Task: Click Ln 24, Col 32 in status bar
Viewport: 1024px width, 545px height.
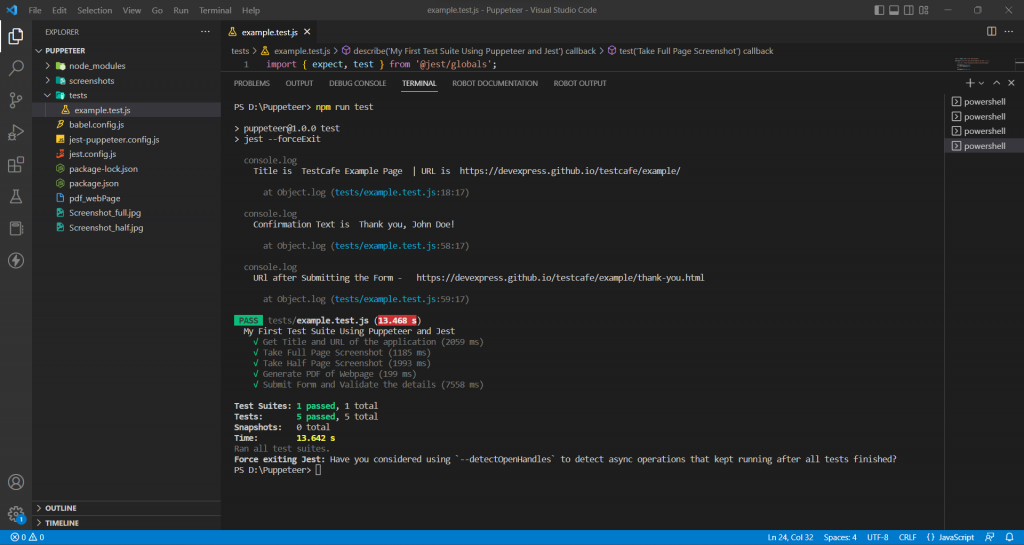Action: (x=790, y=537)
